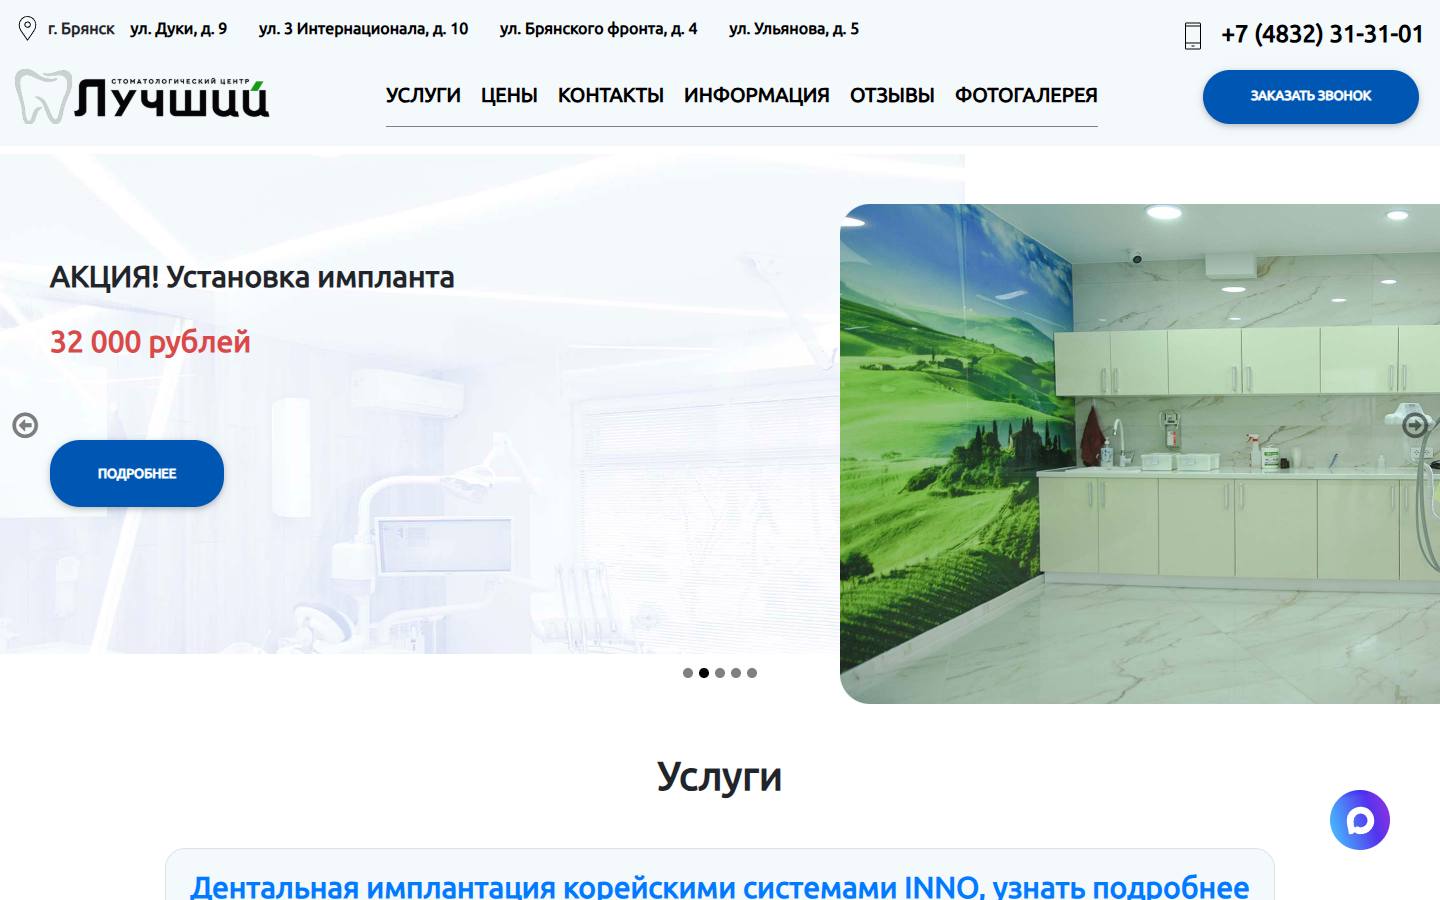Open the ОТЗЫВЫ page
The height and width of the screenshot is (900, 1440).
[x=892, y=95]
